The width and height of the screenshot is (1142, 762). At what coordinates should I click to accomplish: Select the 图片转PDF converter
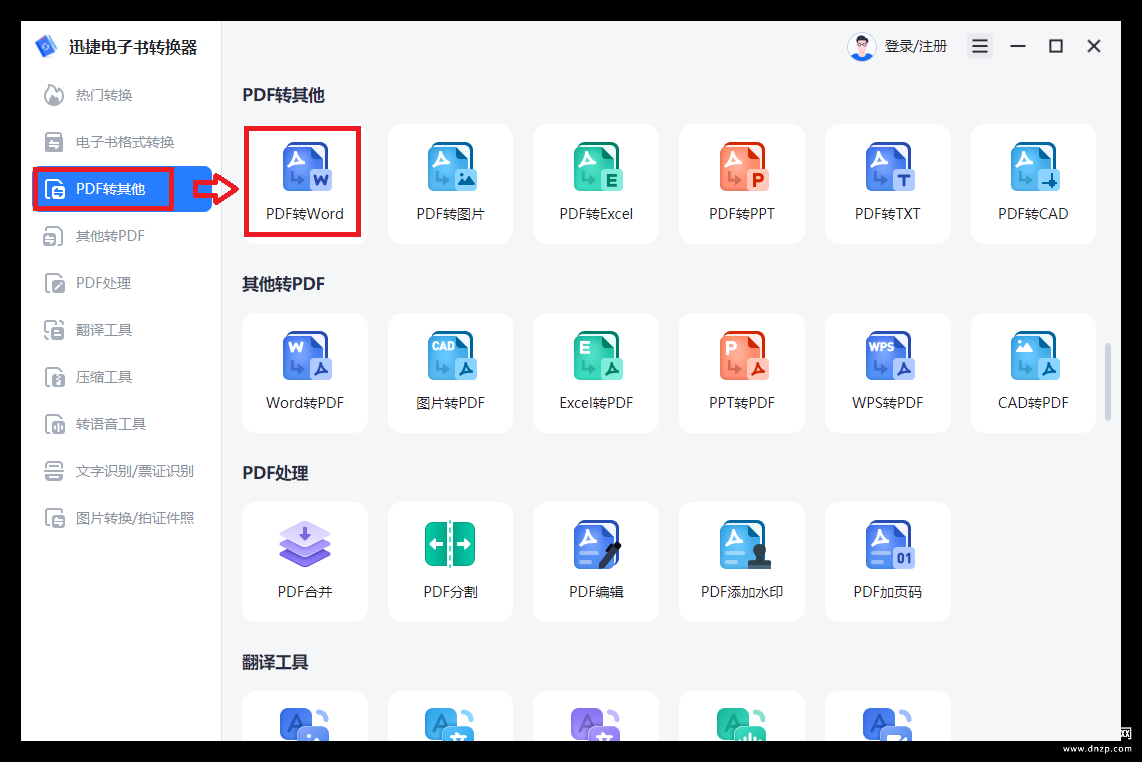(450, 373)
